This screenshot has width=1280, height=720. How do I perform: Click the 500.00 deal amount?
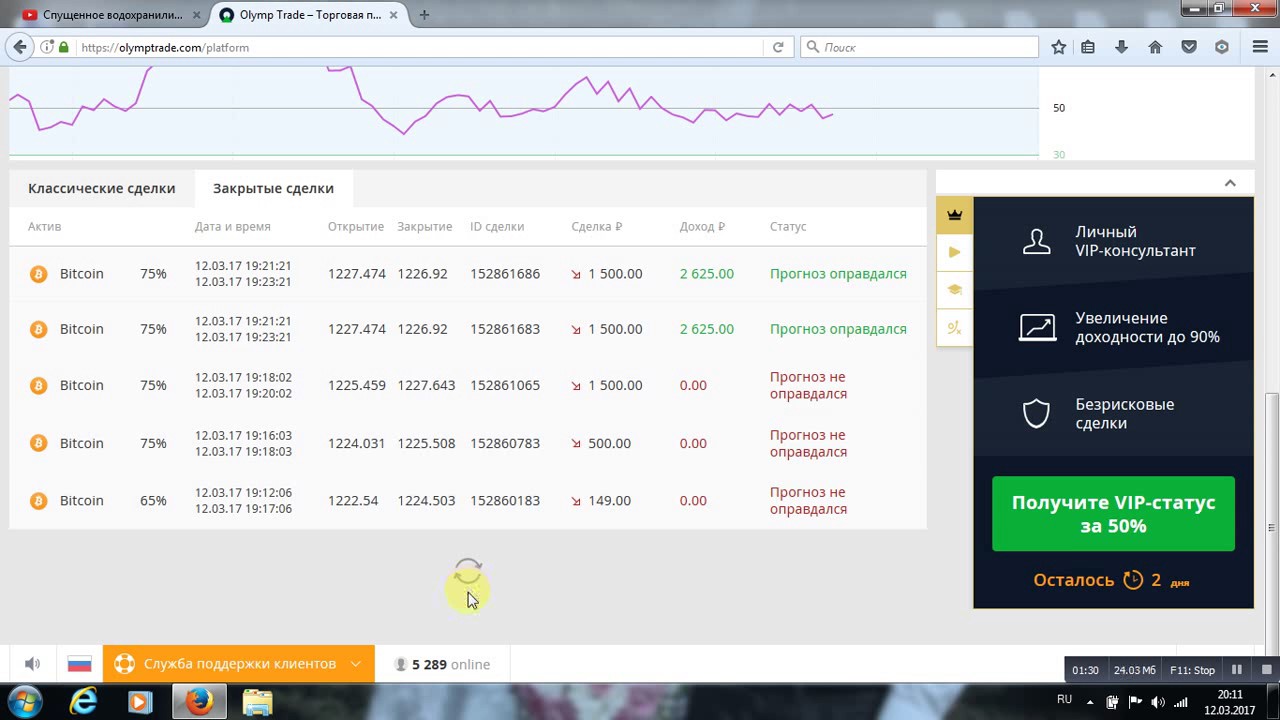[x=609, y=443]
